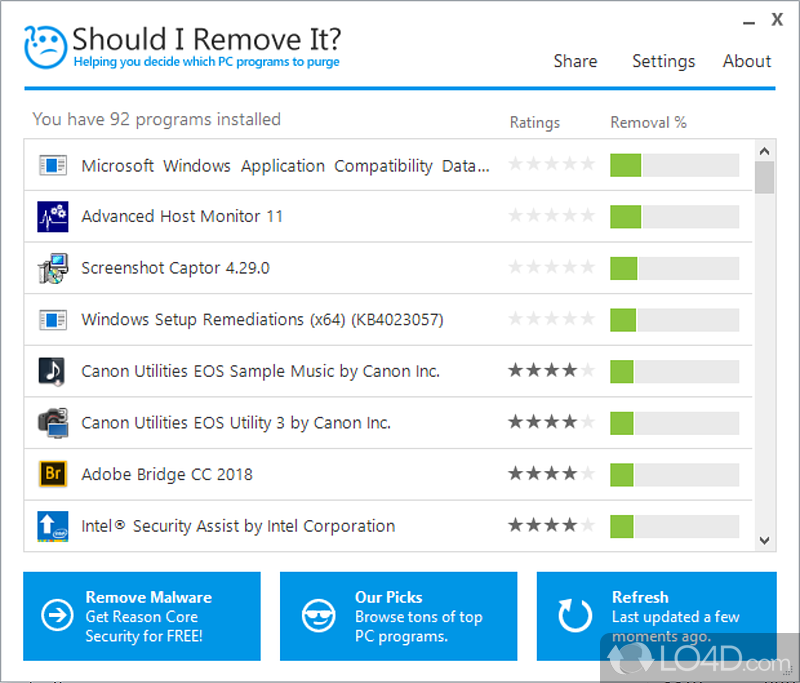Viewport: 800px width, 683px height.
Task: Open the Share menu
Action: [x=575, y=61]
